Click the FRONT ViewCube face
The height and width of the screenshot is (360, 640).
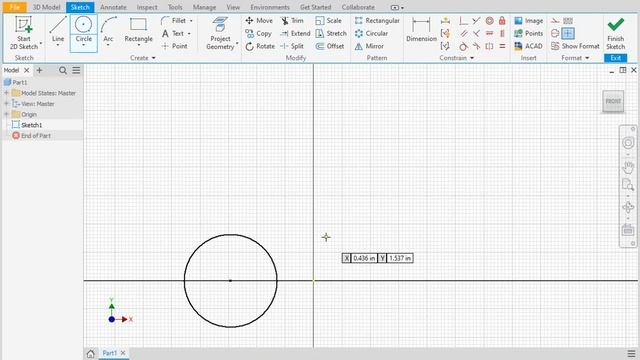[x=613, y=101]
